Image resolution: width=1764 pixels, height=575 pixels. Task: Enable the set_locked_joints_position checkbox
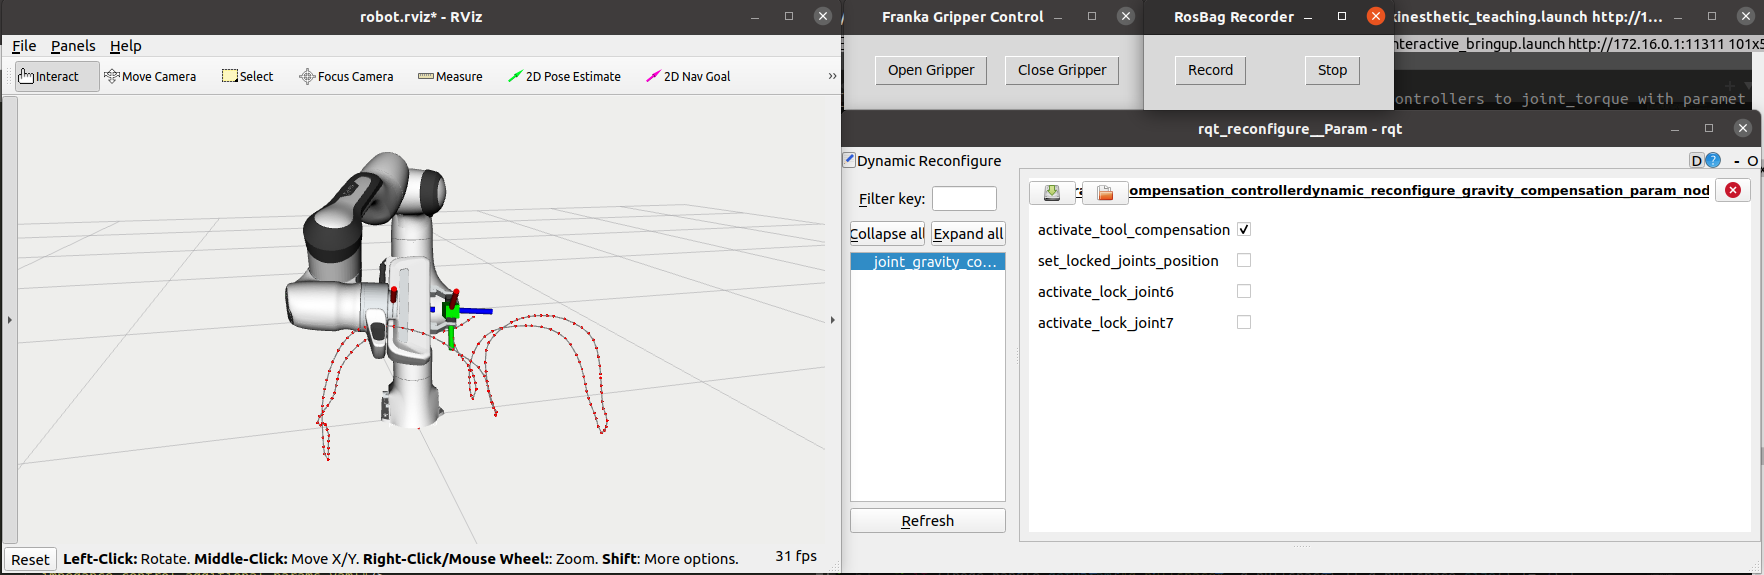pos(1244,260)
